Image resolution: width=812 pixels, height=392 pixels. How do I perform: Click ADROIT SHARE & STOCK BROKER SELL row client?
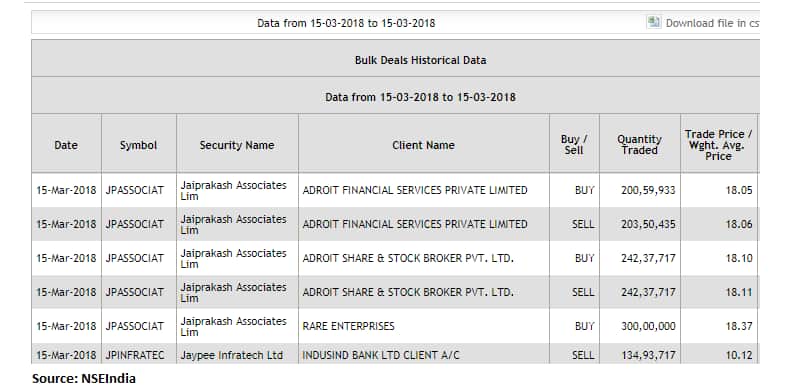(x=408, y=292)
